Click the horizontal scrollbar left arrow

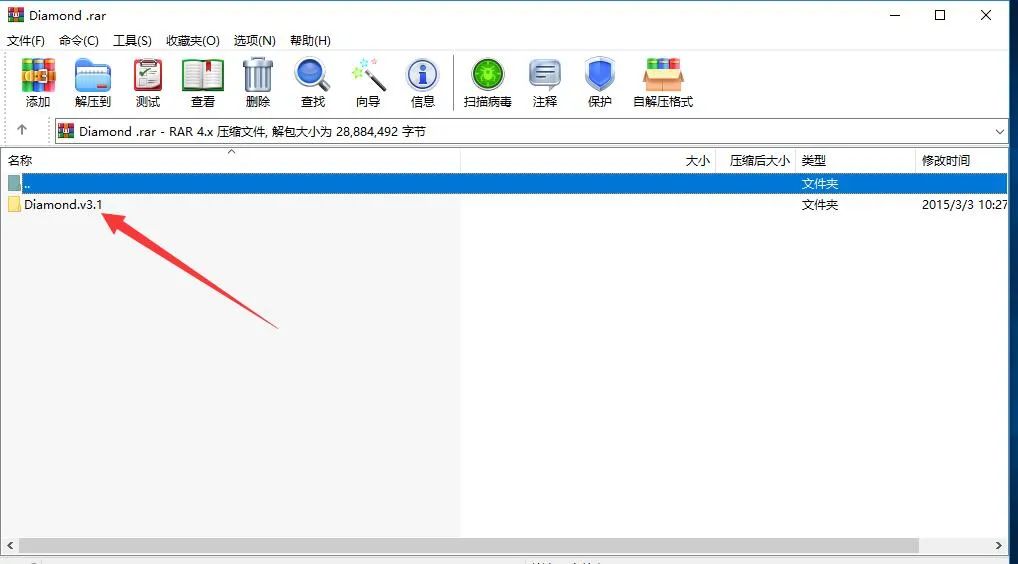click(x=10, y=545)
